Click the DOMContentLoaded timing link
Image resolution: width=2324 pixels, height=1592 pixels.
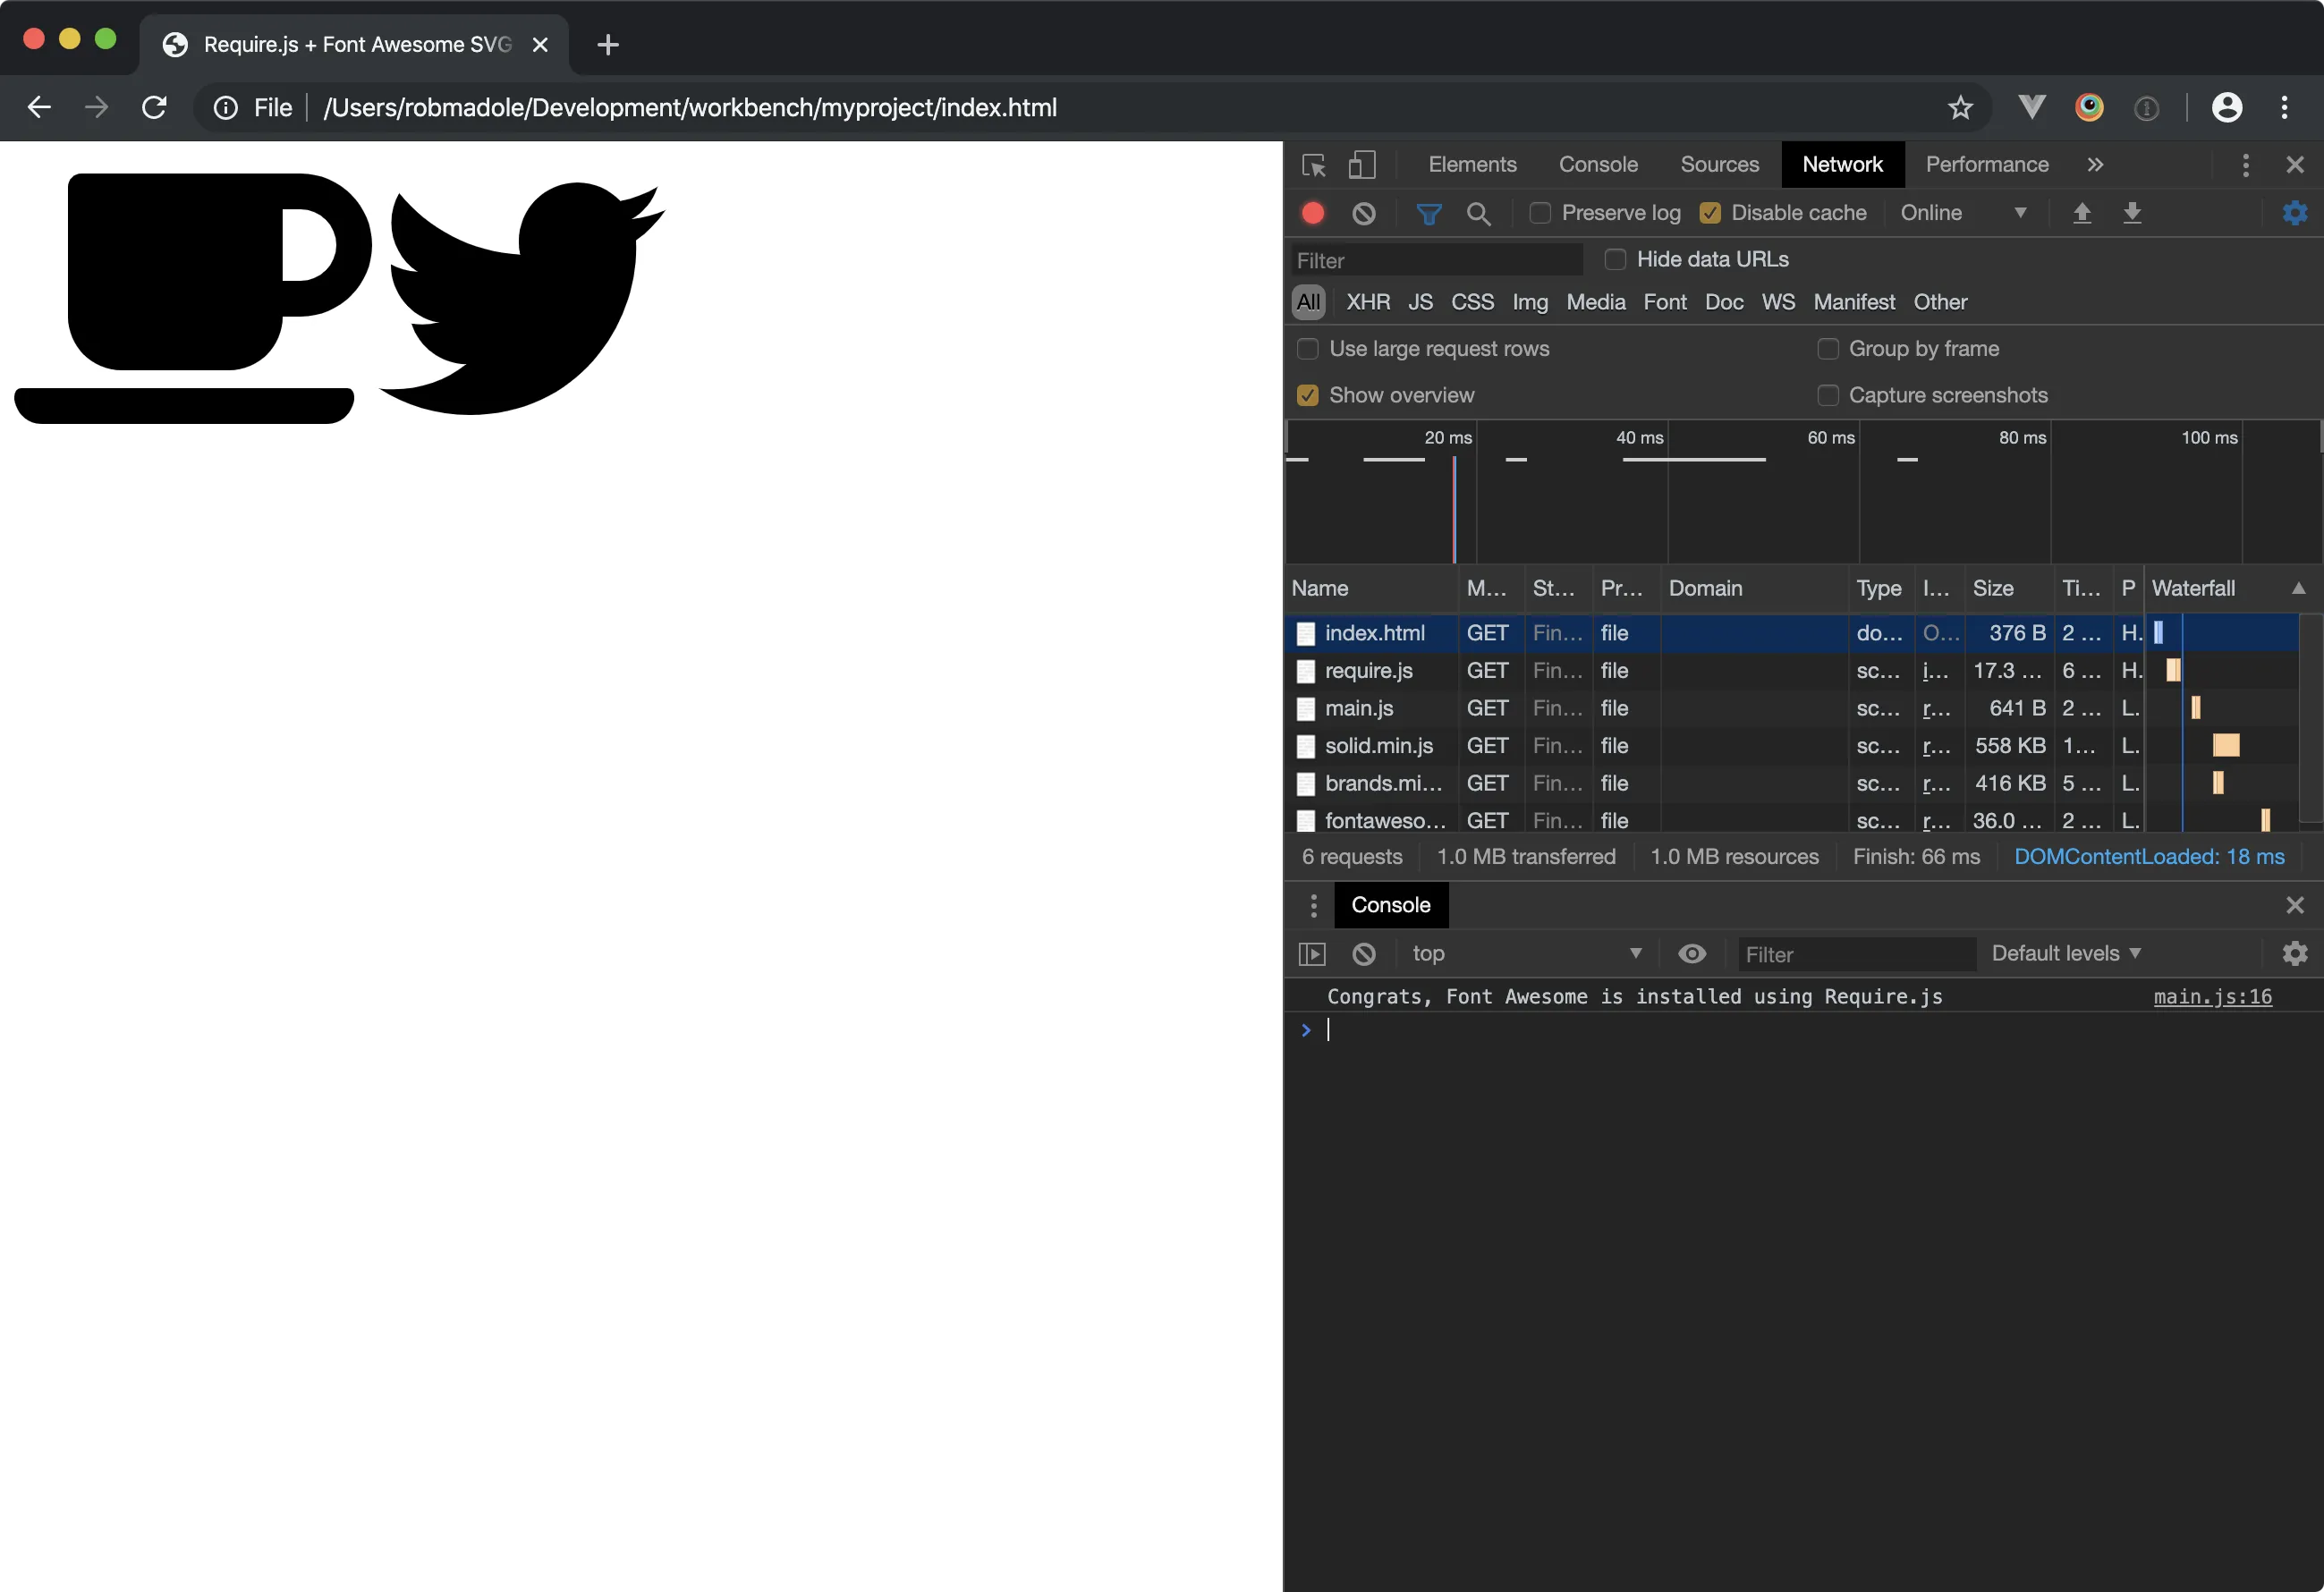(x=2150, y=858)
